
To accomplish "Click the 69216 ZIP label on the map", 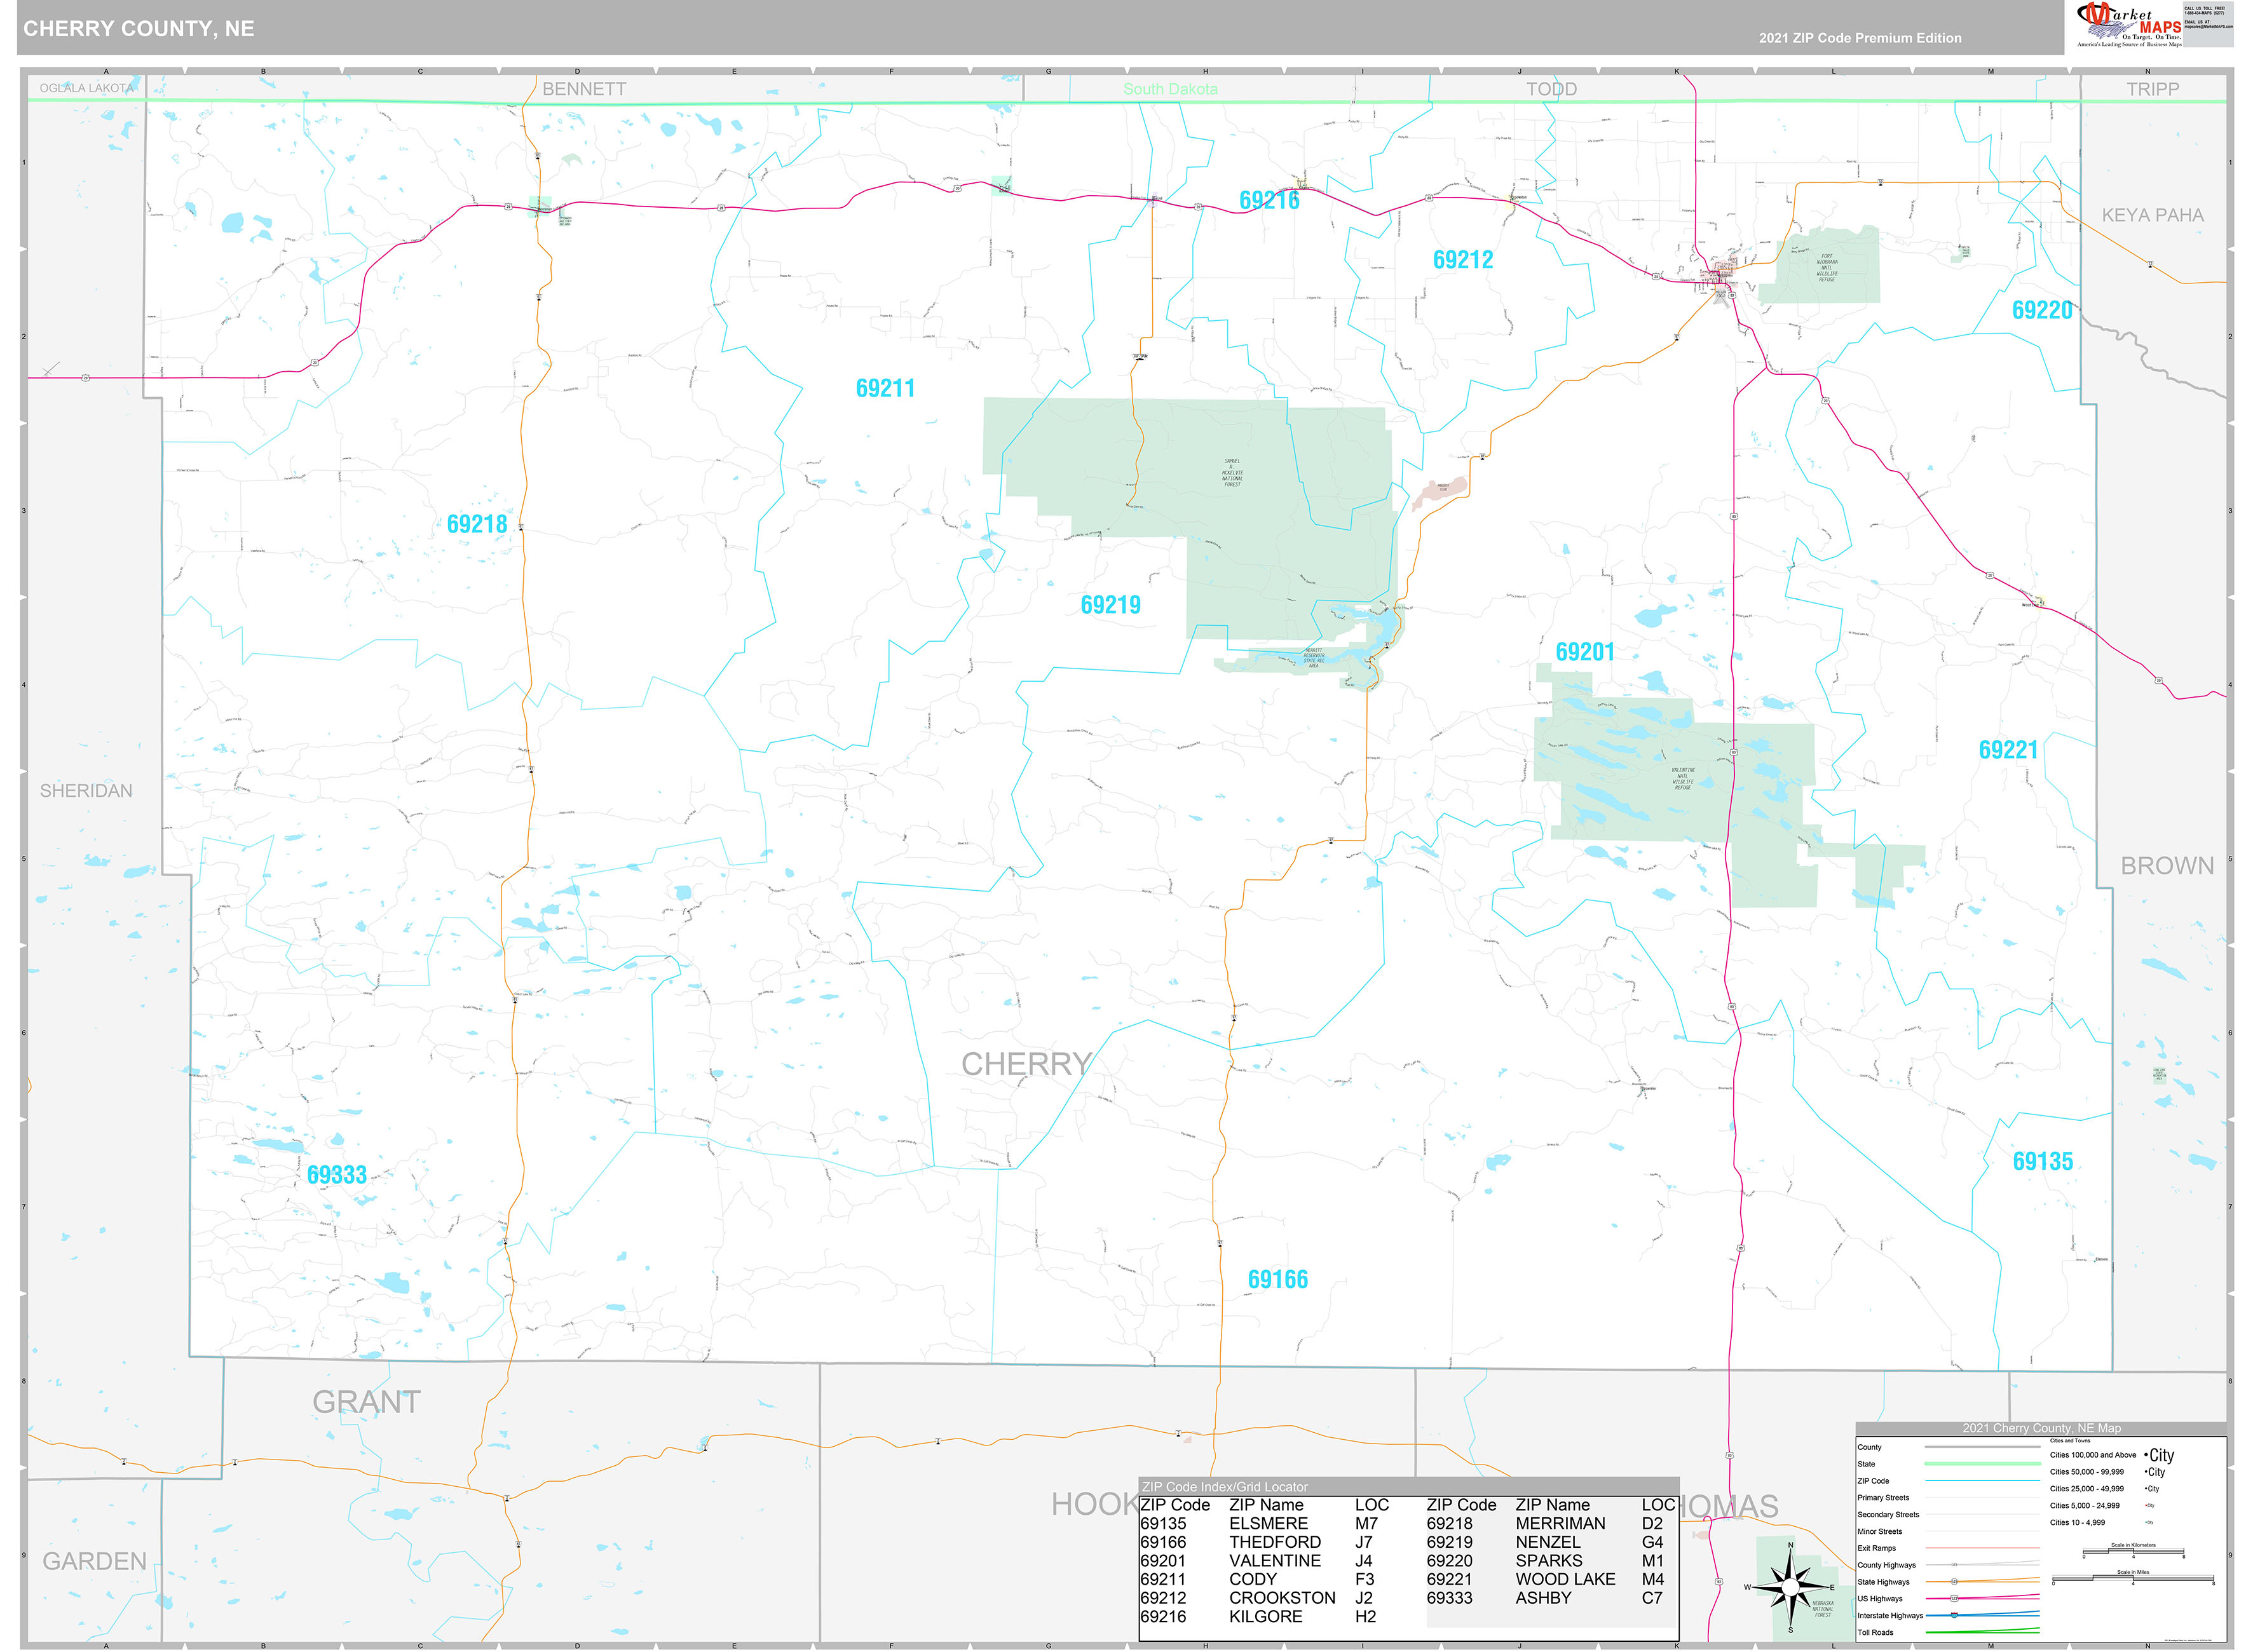I will (x=1269, y=200).
